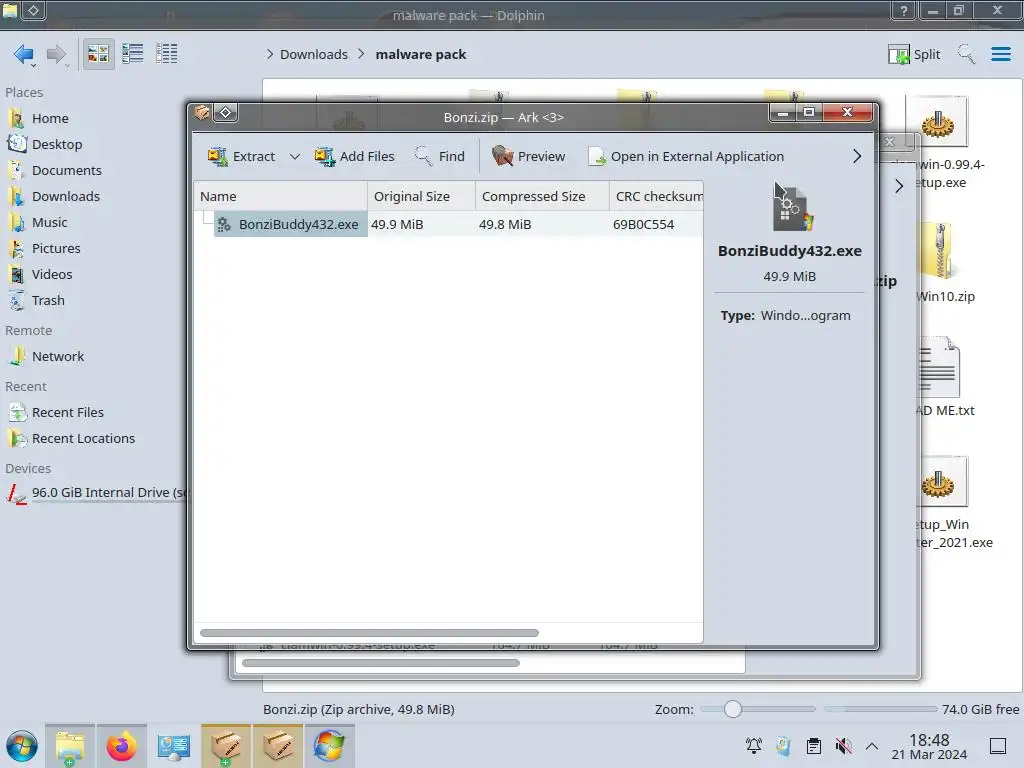The image size is (1024, 768).
Task: Select the AD ME.txt file in Dolphin
Action: click(944, 377)
